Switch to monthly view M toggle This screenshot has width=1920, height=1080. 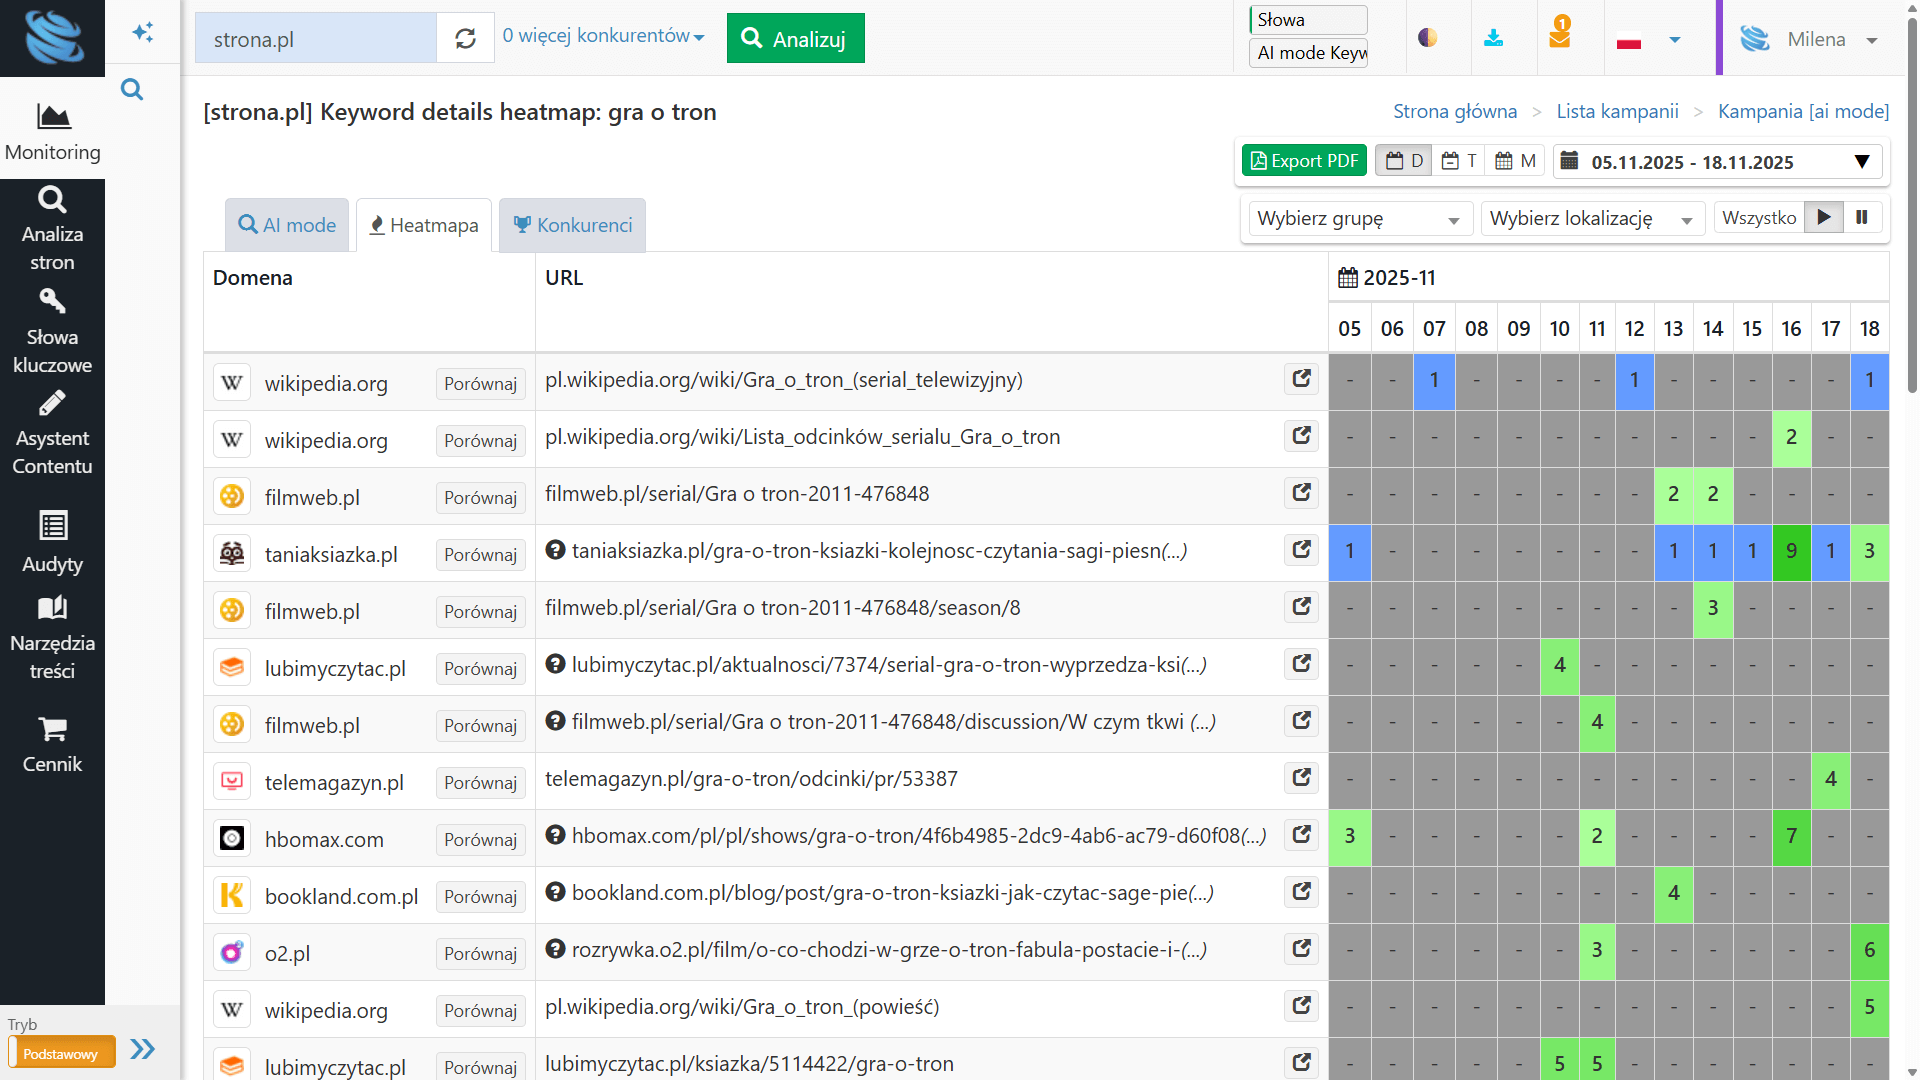[1515, 161]
